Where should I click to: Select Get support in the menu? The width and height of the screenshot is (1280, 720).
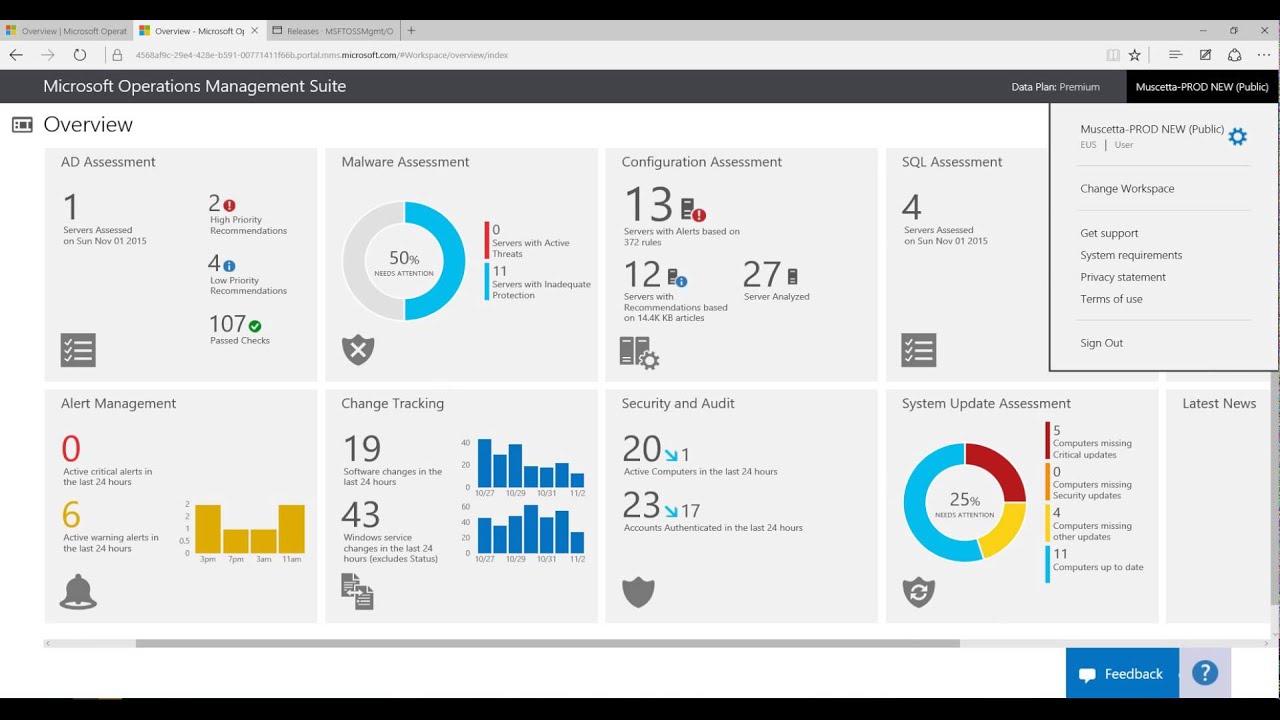(1109, 233)
